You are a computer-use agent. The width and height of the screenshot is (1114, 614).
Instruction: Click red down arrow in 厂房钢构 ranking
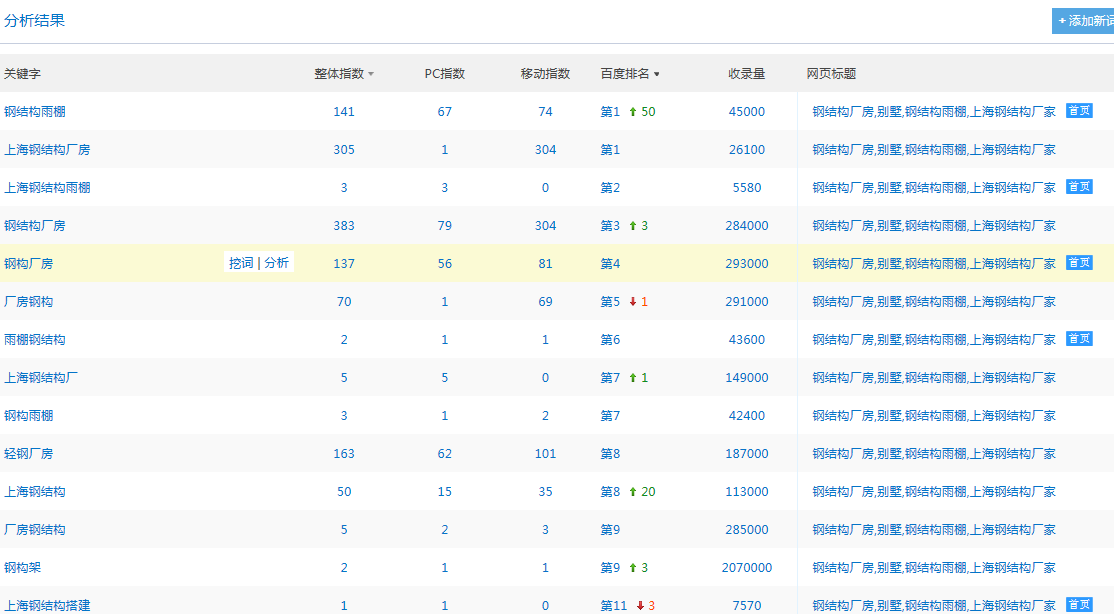[x=633, y=302]
